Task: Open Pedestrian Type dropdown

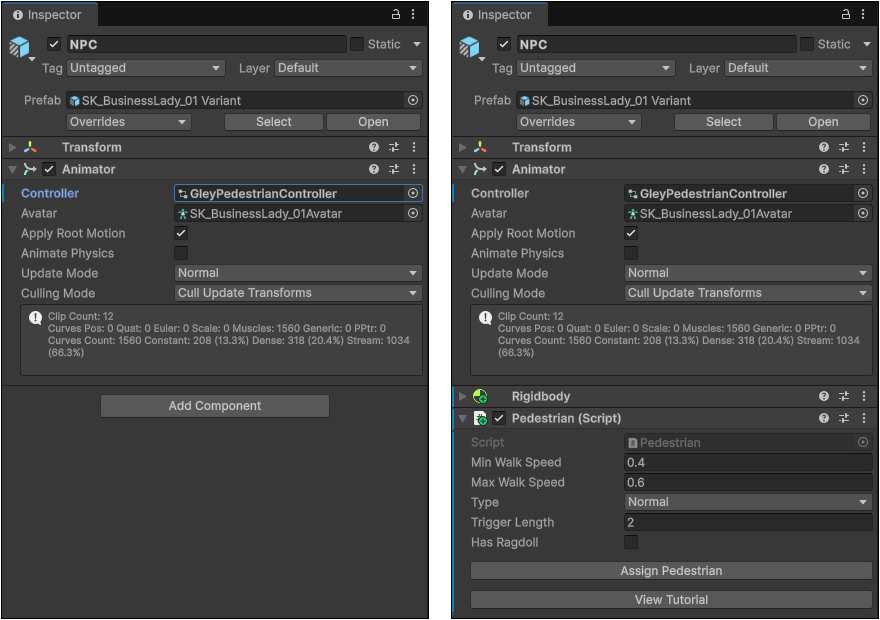Action: click(748, 502)
